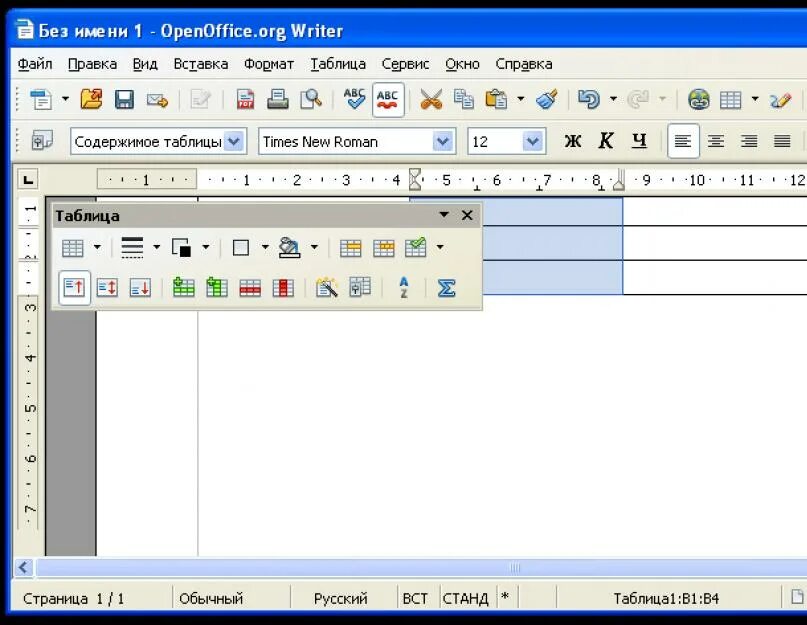Screen dimensions: 807x625
Task: Expand the Undo history dropdown arrow
Action: coord(613,98)
